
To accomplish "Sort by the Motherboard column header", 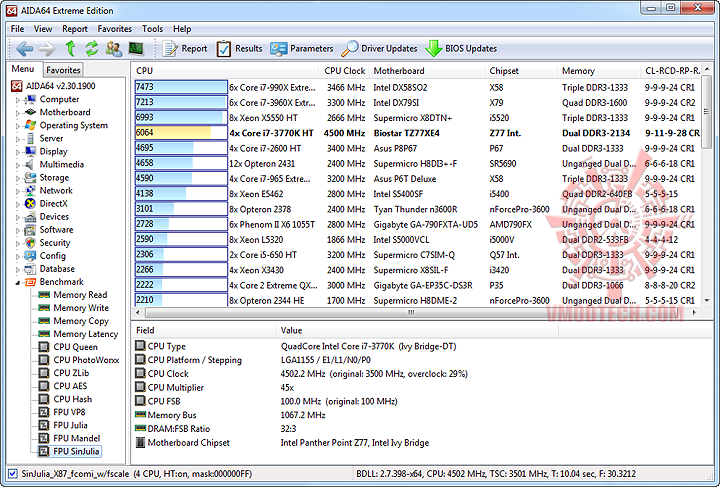I will (x=427, y=71).
